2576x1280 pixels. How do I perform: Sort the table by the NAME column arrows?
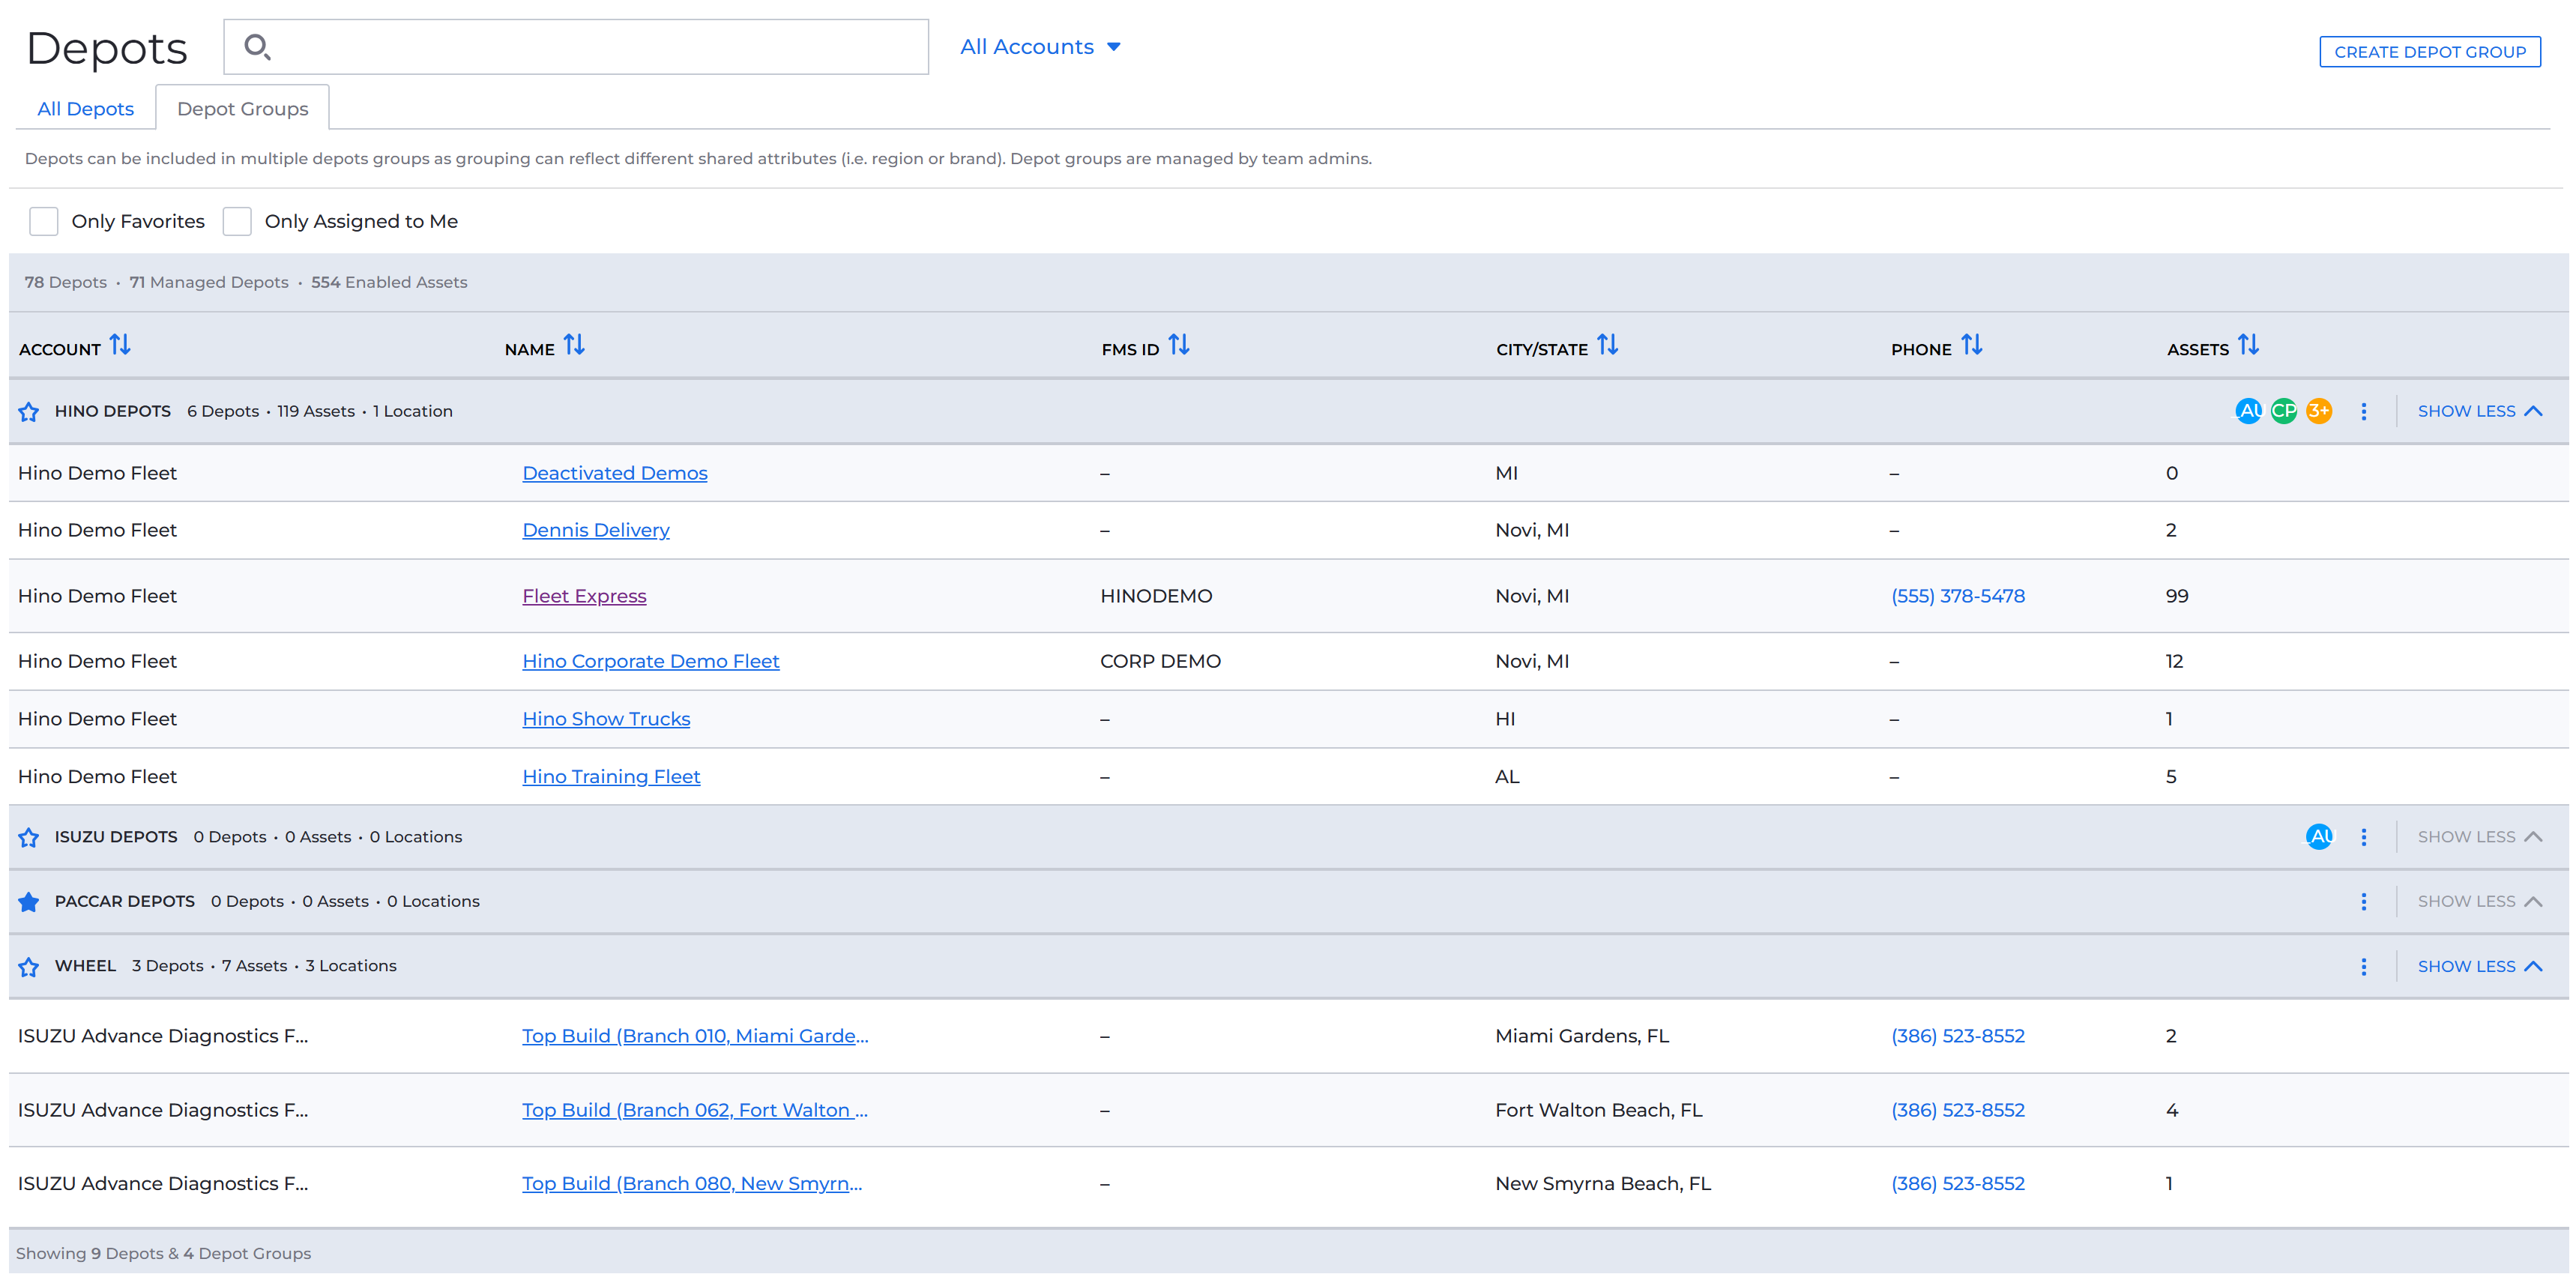coord(574,345)
